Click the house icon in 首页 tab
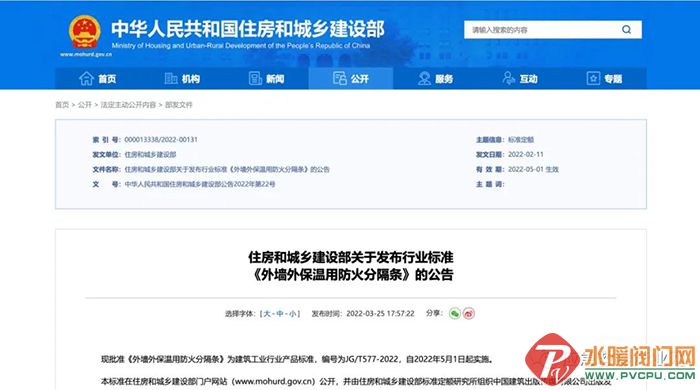700x390 pixels. tap(86, 79)
